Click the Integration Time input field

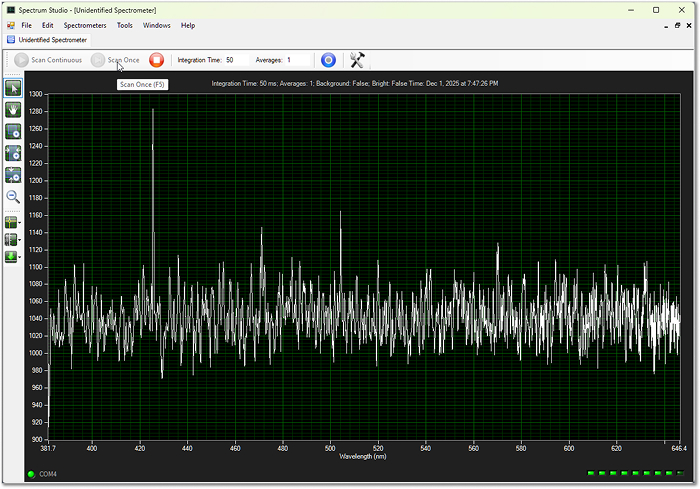pos(236,60)
